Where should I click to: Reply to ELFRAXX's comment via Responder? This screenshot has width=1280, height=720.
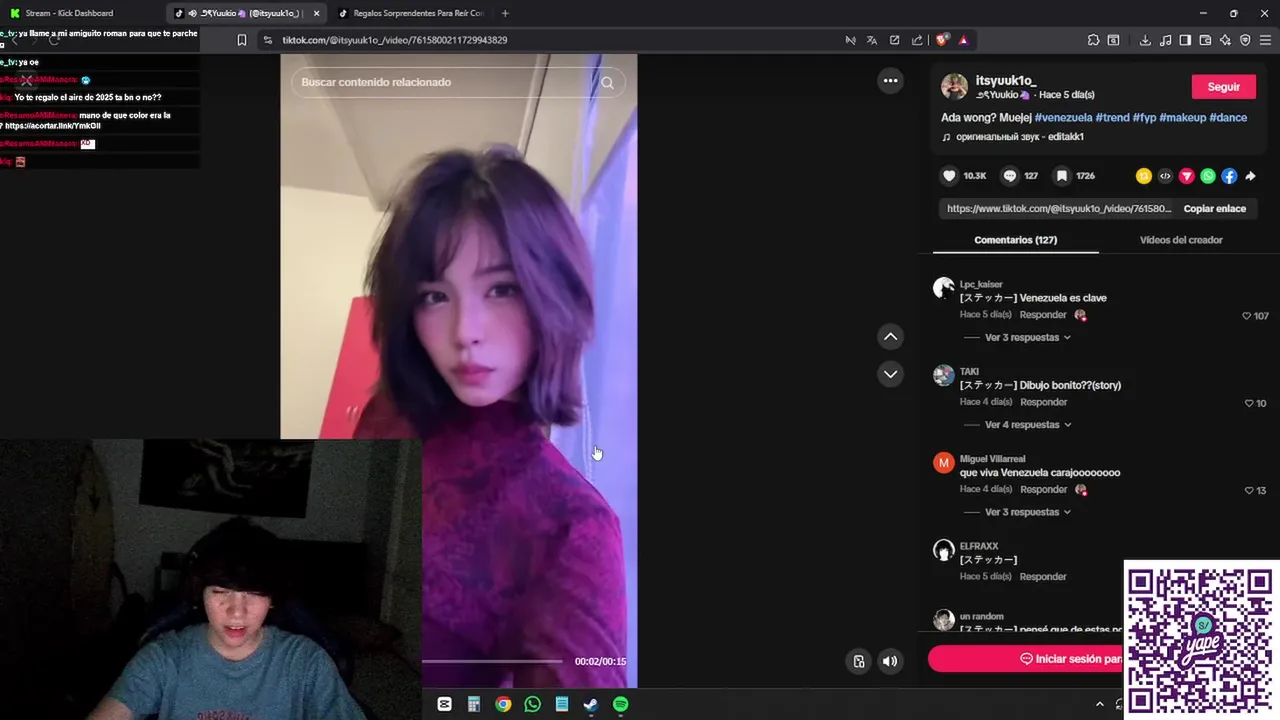click(x=1043, y=577)
